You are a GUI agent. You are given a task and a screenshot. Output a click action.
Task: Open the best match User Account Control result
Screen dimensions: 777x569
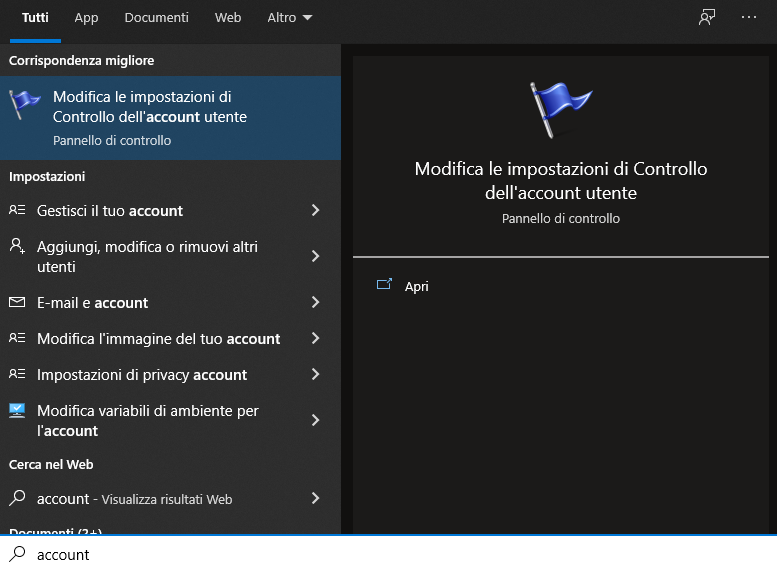coord(170,118)
